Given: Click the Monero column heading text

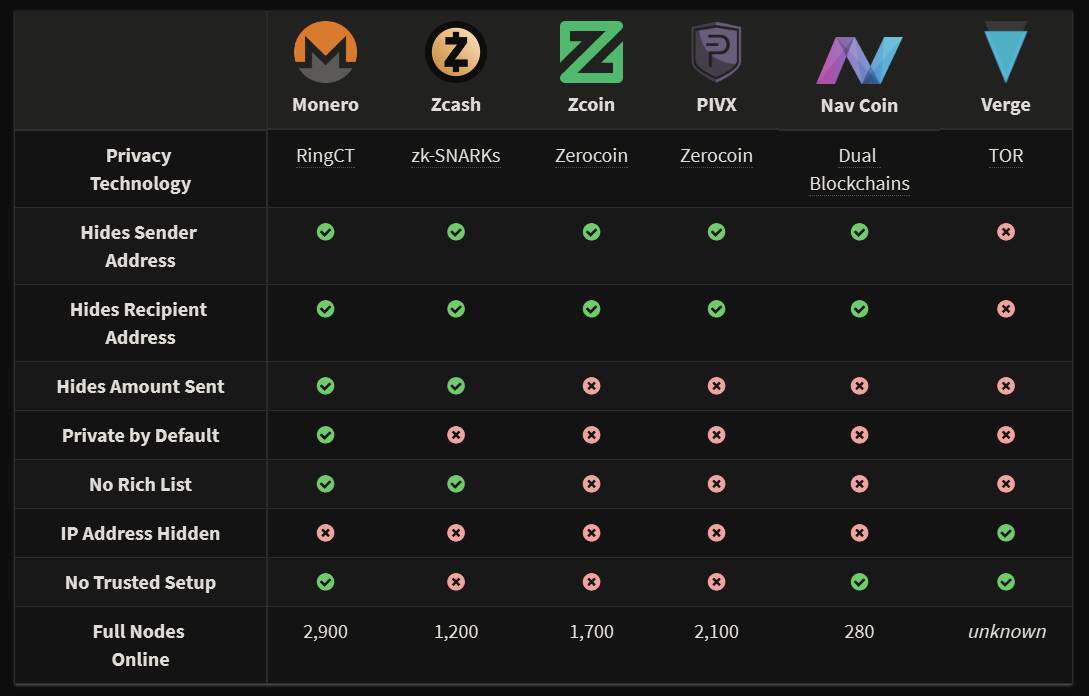Looking at the screenshot, I should pyautogui.click(x=325, y=105).
